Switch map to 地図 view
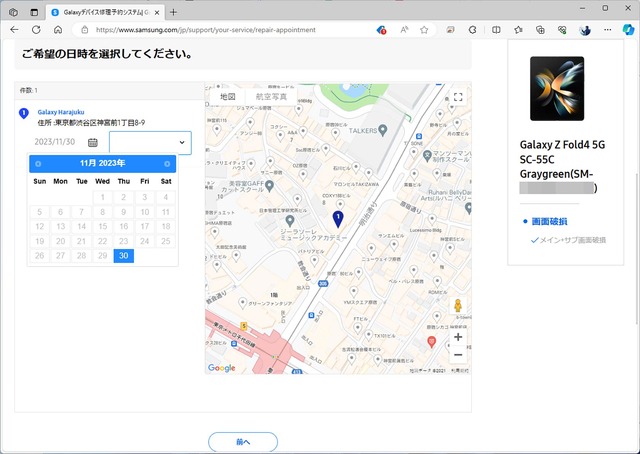 [228, 97]
